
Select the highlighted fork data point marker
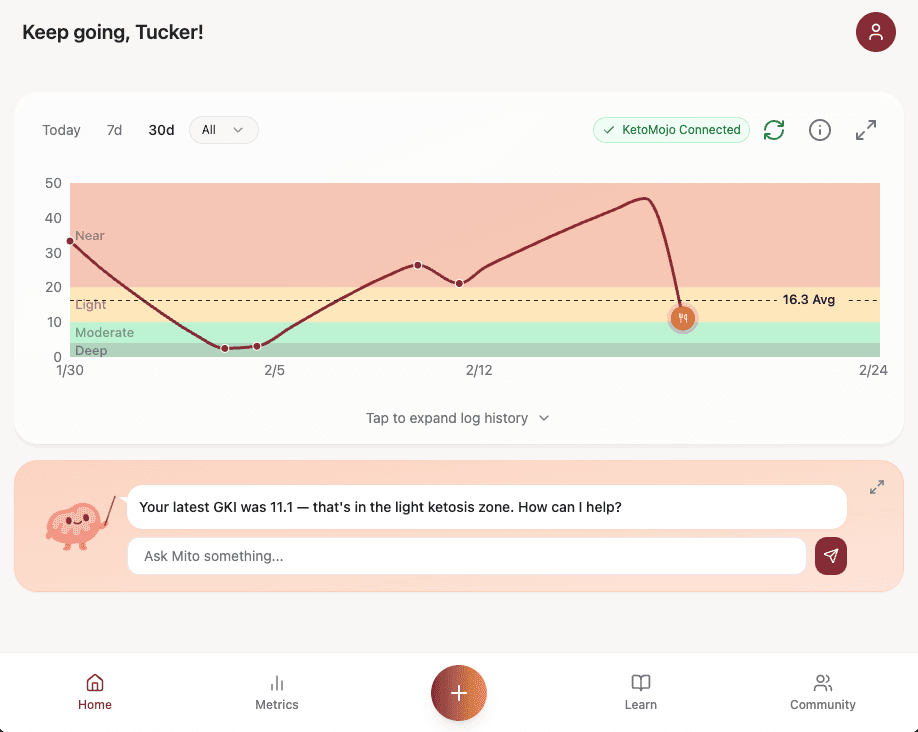click(x=682, y=318)
